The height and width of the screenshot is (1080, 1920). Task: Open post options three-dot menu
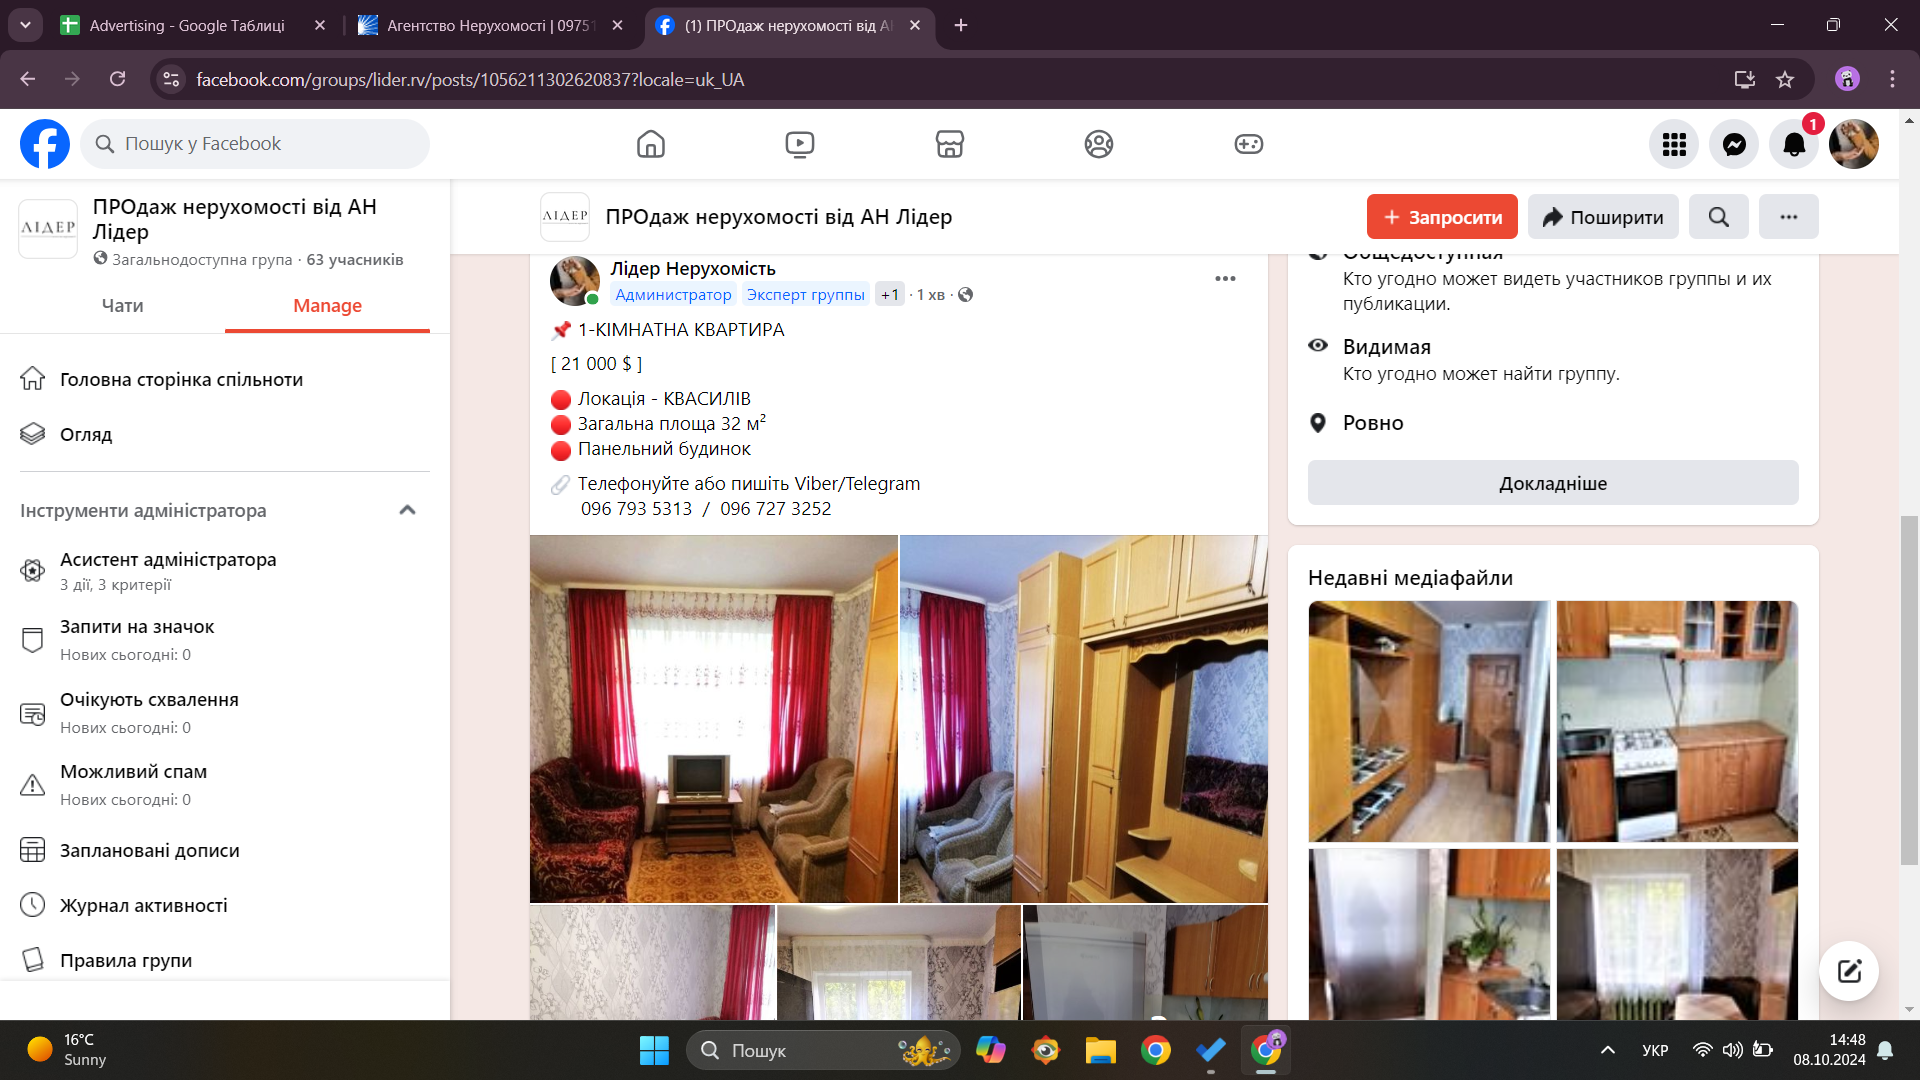tap(1225, 279)
